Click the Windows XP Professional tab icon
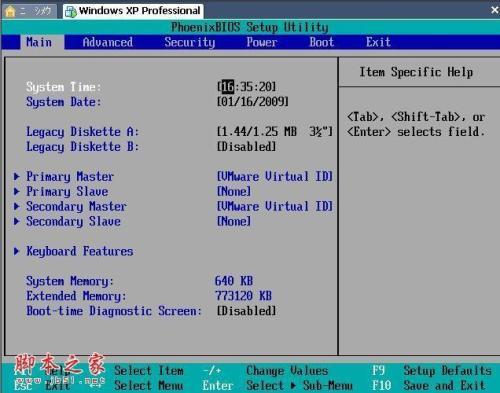Image resolution: width=500 pixels, height=393 pixels. click(71, 12)
